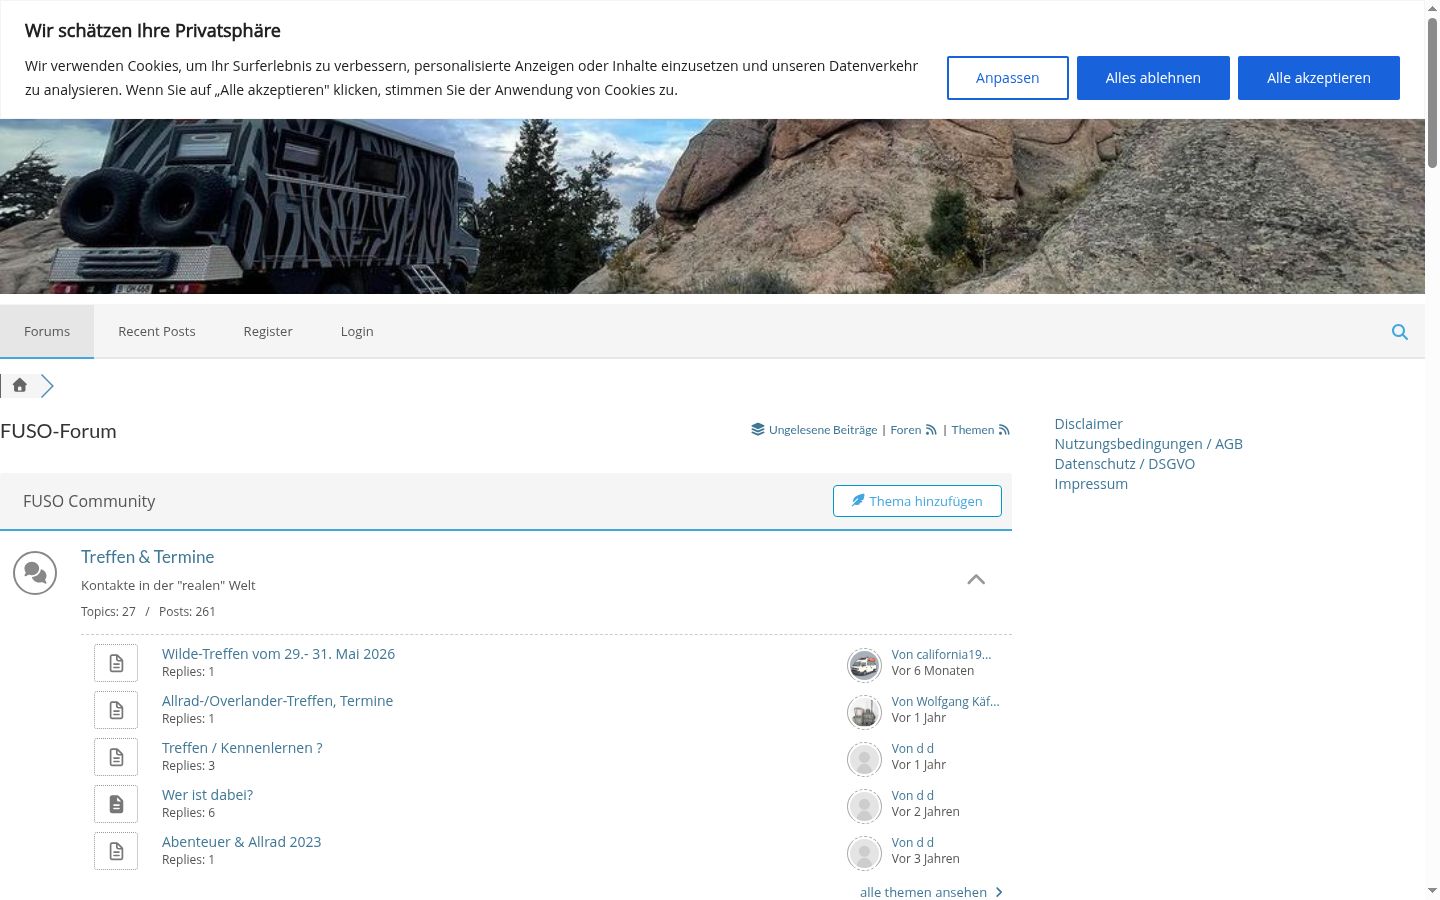The width and height of the screenshot is (1440, 900).
Task: Accept all cookies with Alle akzeptieren
Action: pos(1319,78)
